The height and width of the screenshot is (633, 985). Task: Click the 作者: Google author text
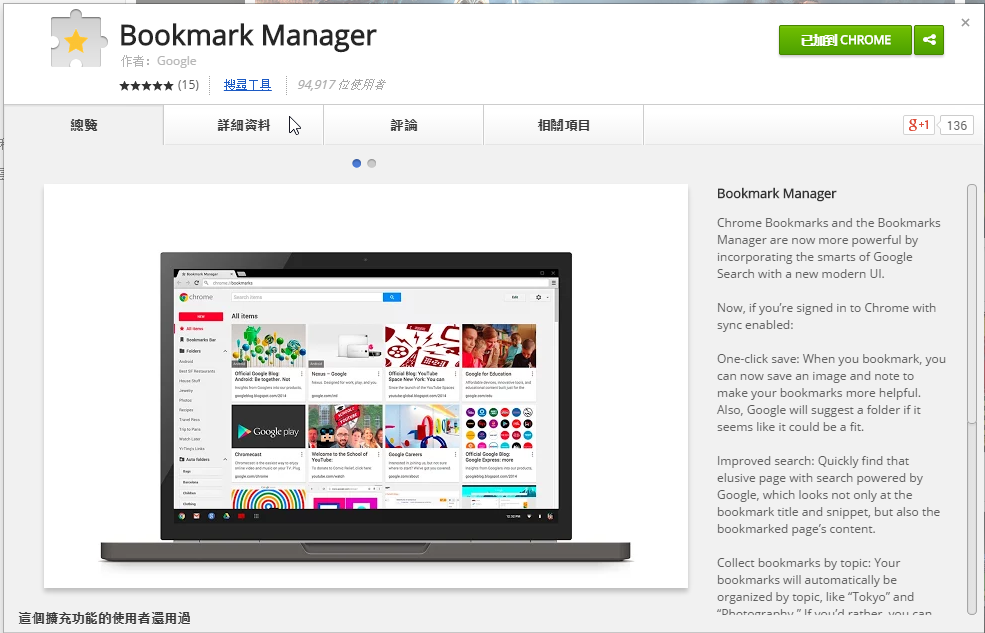(x=158, y=61)
